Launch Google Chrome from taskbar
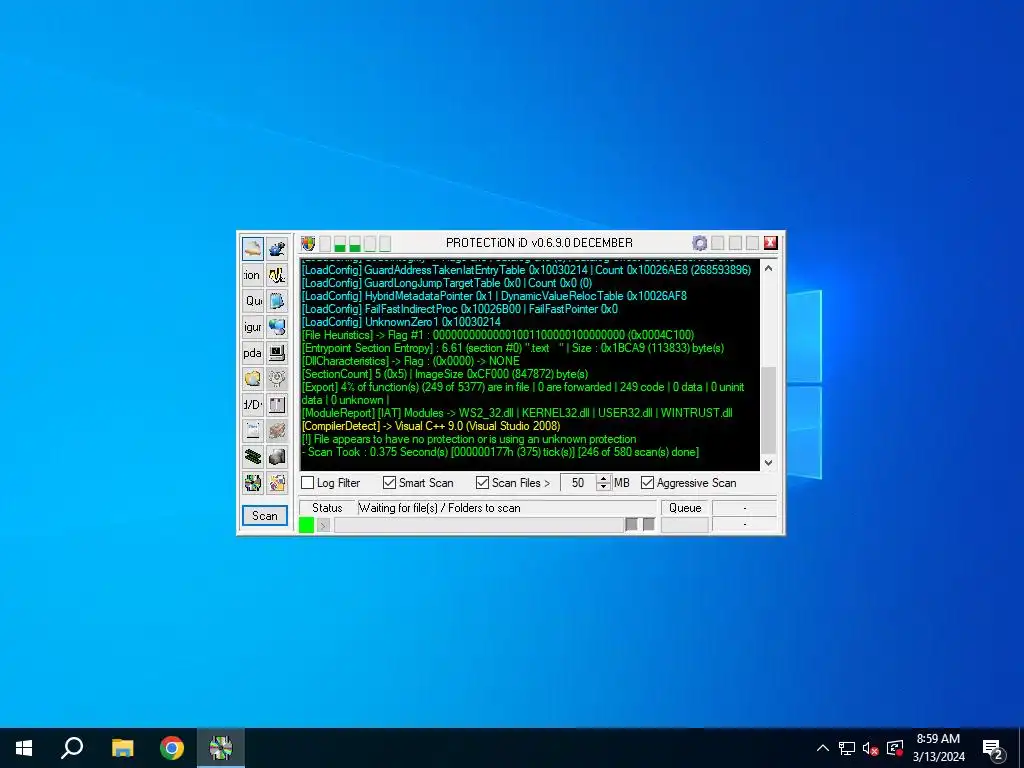The width and height of the screenshot is (1024, 768). click(172, 748)
